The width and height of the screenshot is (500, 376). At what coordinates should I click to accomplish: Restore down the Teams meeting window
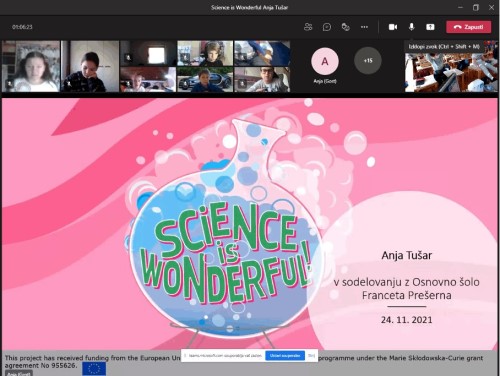click(476, 7)
